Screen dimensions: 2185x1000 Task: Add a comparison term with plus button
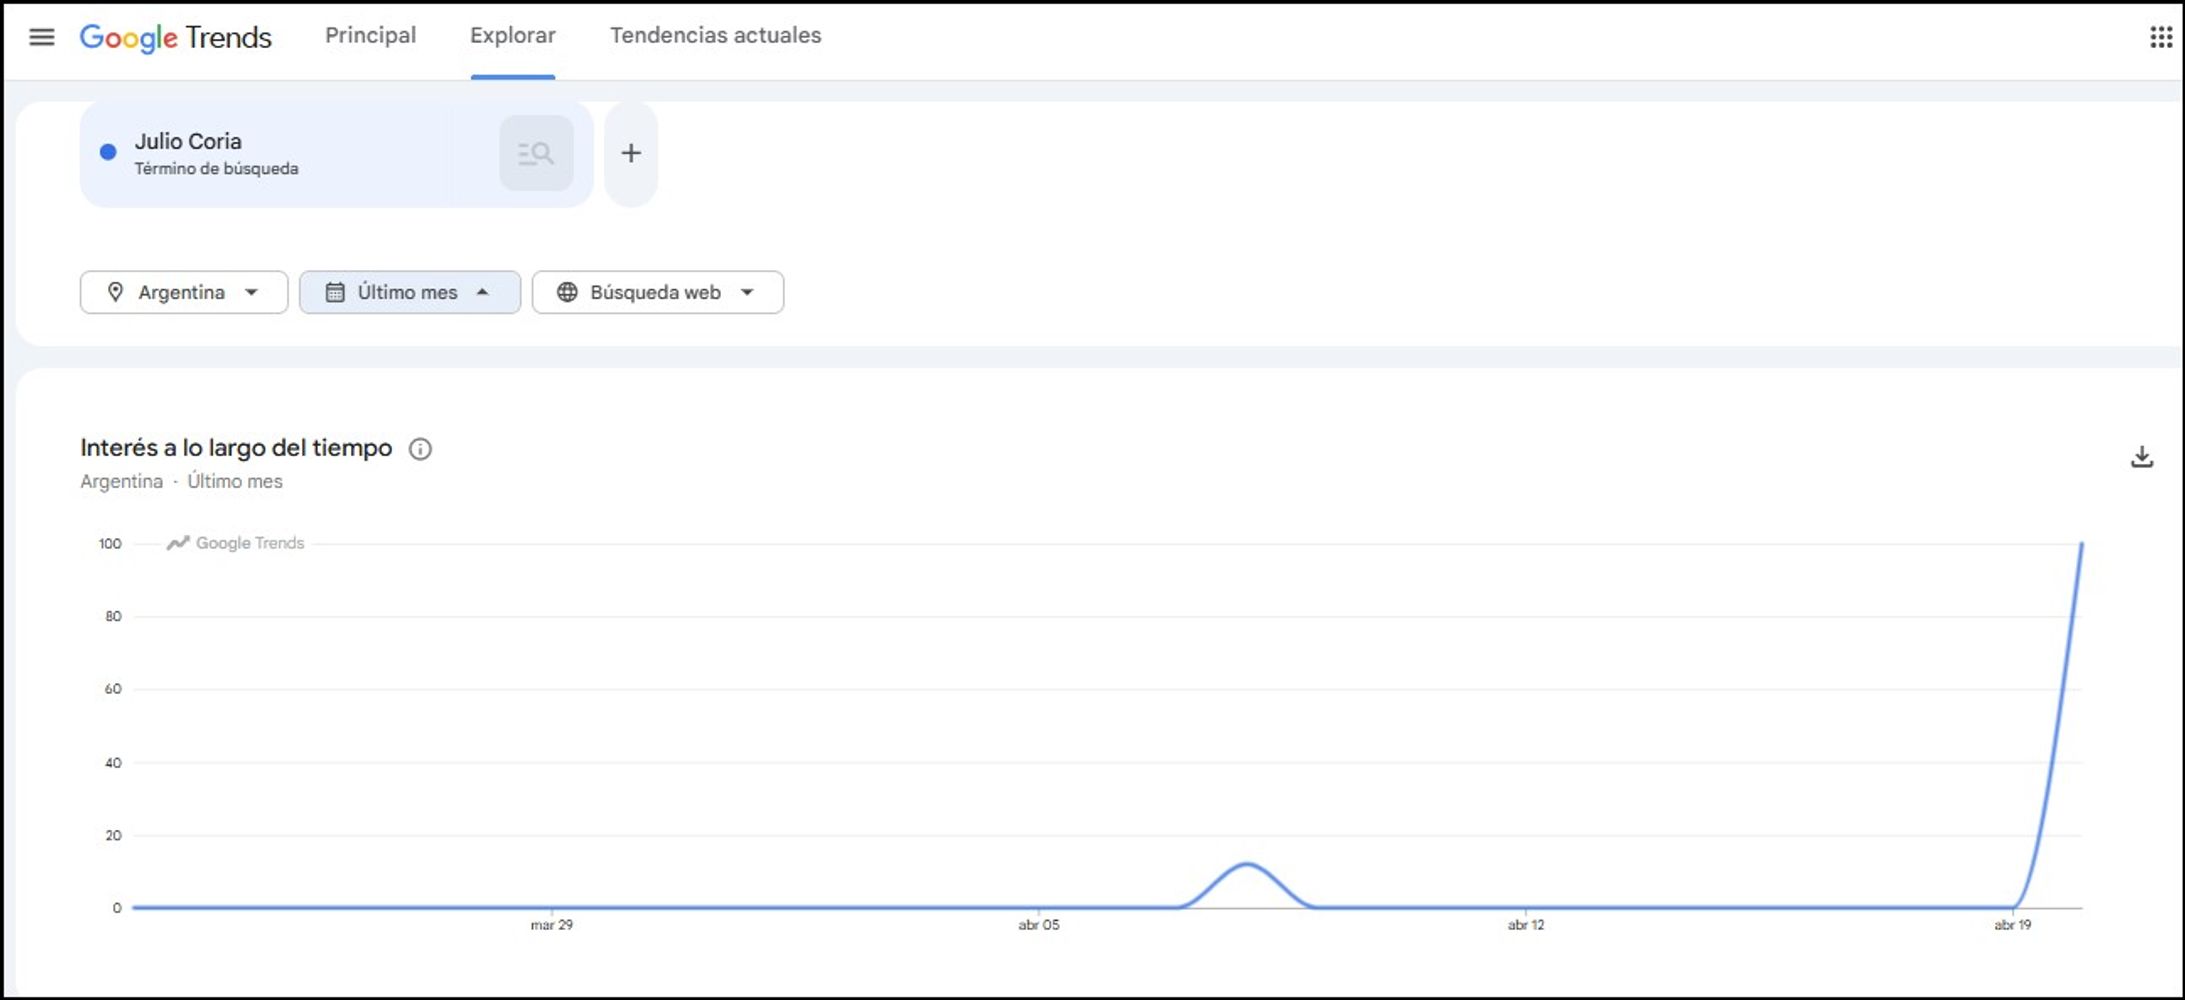631,153
